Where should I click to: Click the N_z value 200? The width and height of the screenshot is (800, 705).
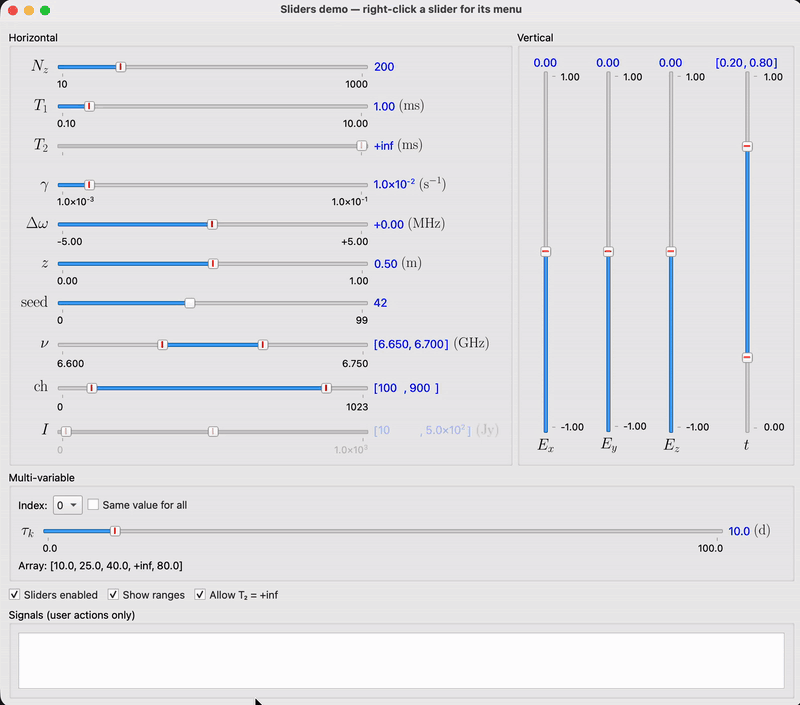pyautogui.click(x=384, y=67)
